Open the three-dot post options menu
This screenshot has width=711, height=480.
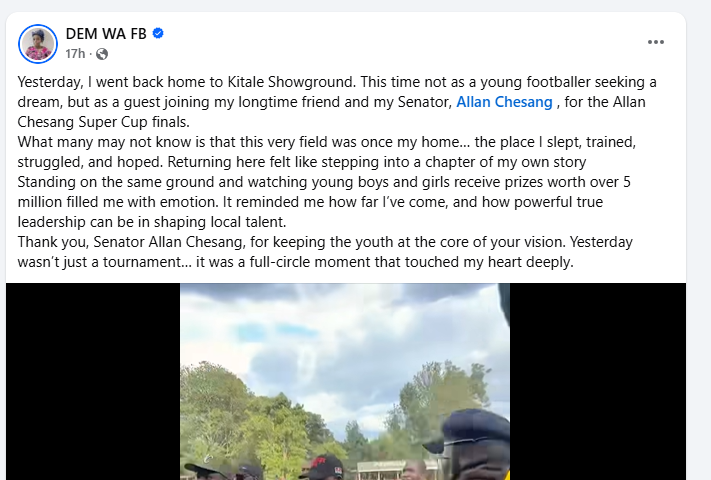pyautogui.click(x=656, y=42)
